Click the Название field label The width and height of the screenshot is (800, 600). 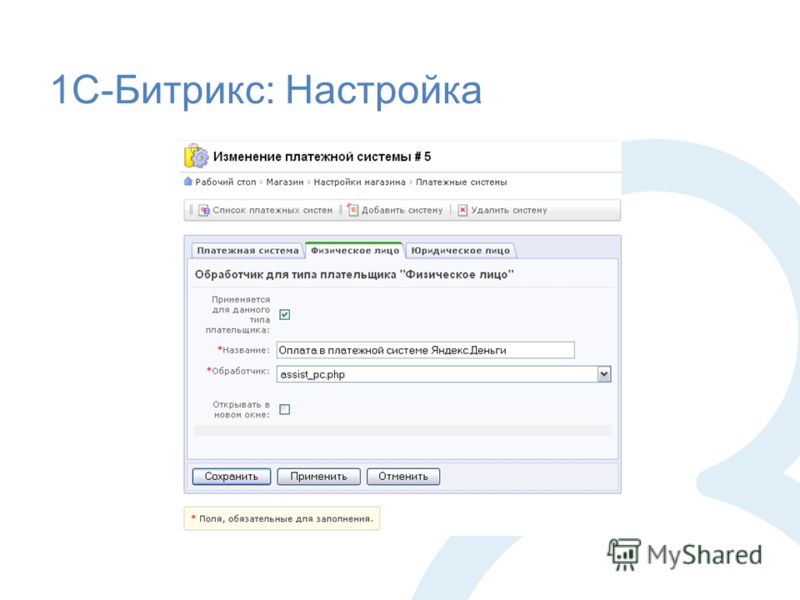coord(244,350)
